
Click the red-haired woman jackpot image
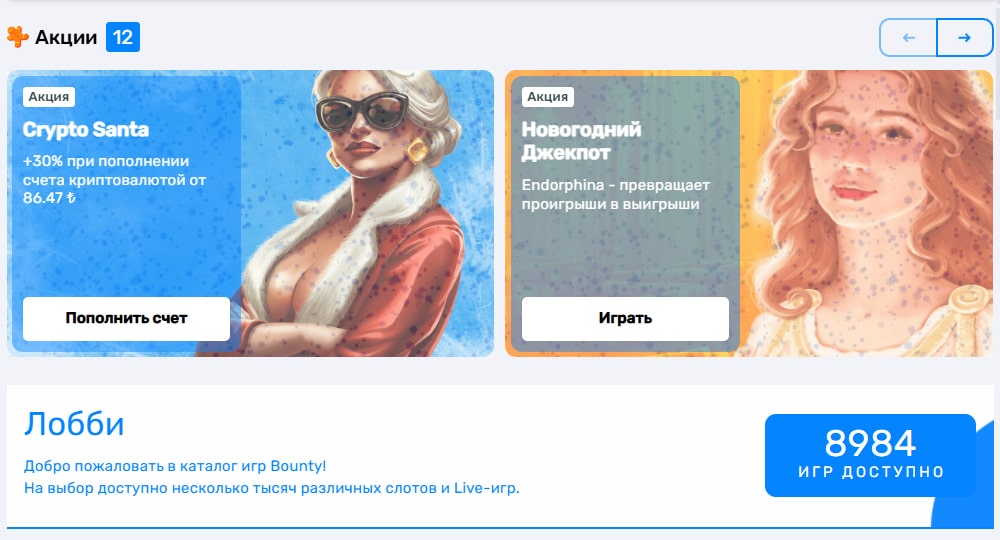point(867,214)
